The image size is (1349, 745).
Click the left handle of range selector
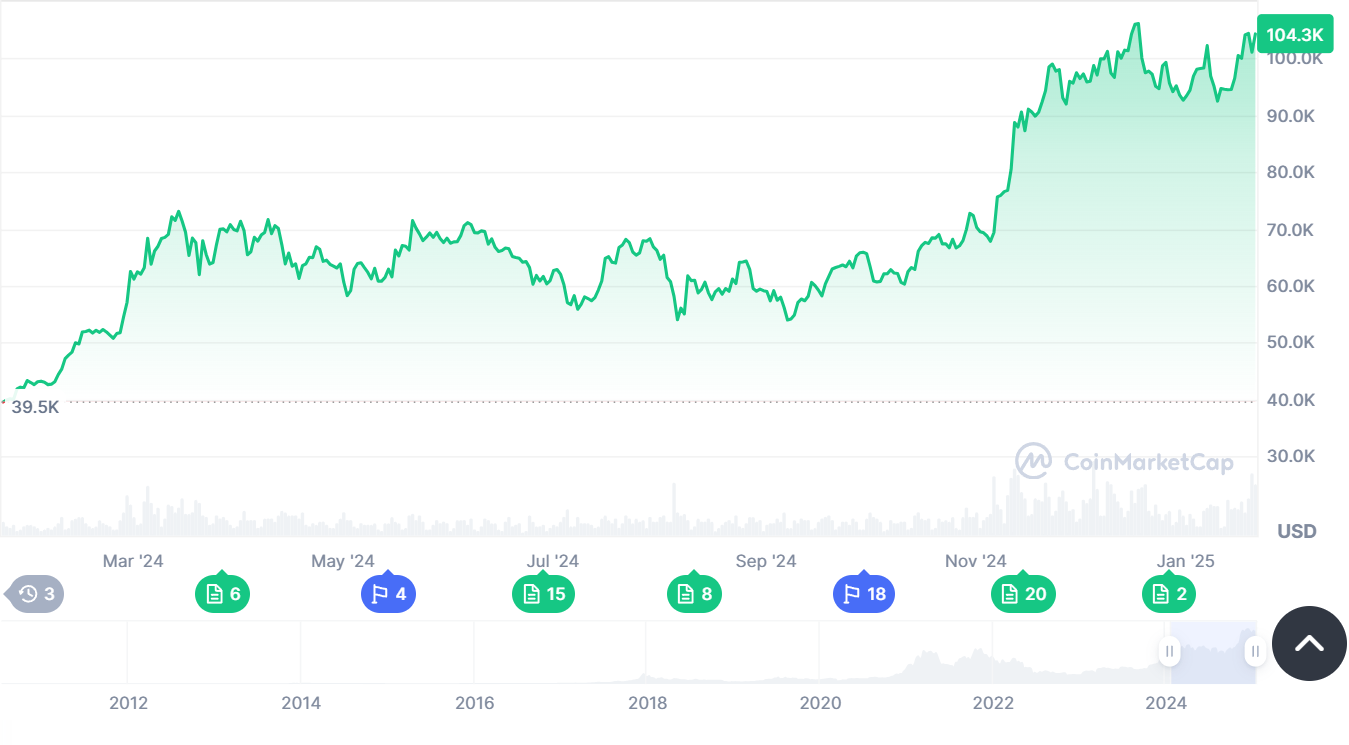tap(1169, 652)
